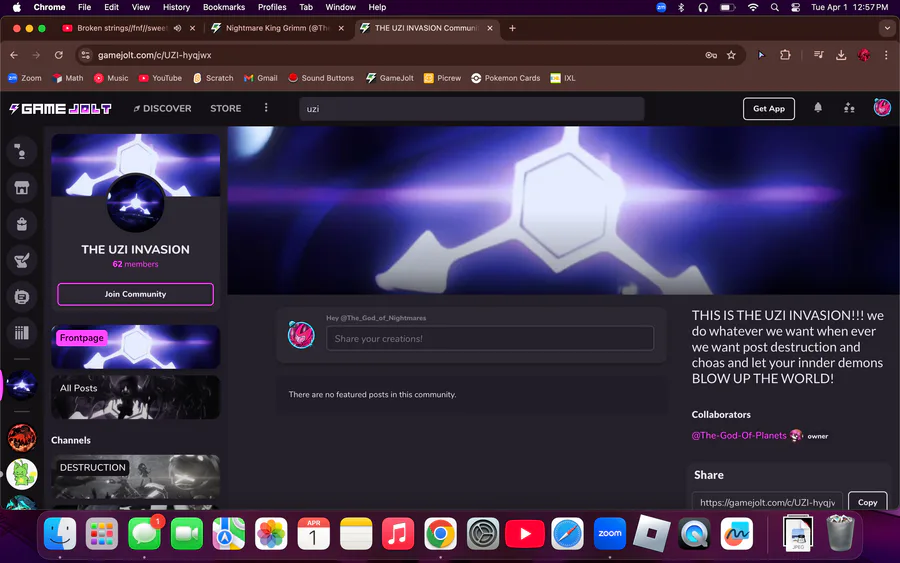The height and width of the screenshot is (563, 900).
Task: Bookmark this page with the star icon
Action: pyautogui.click(x=731, y=55)
